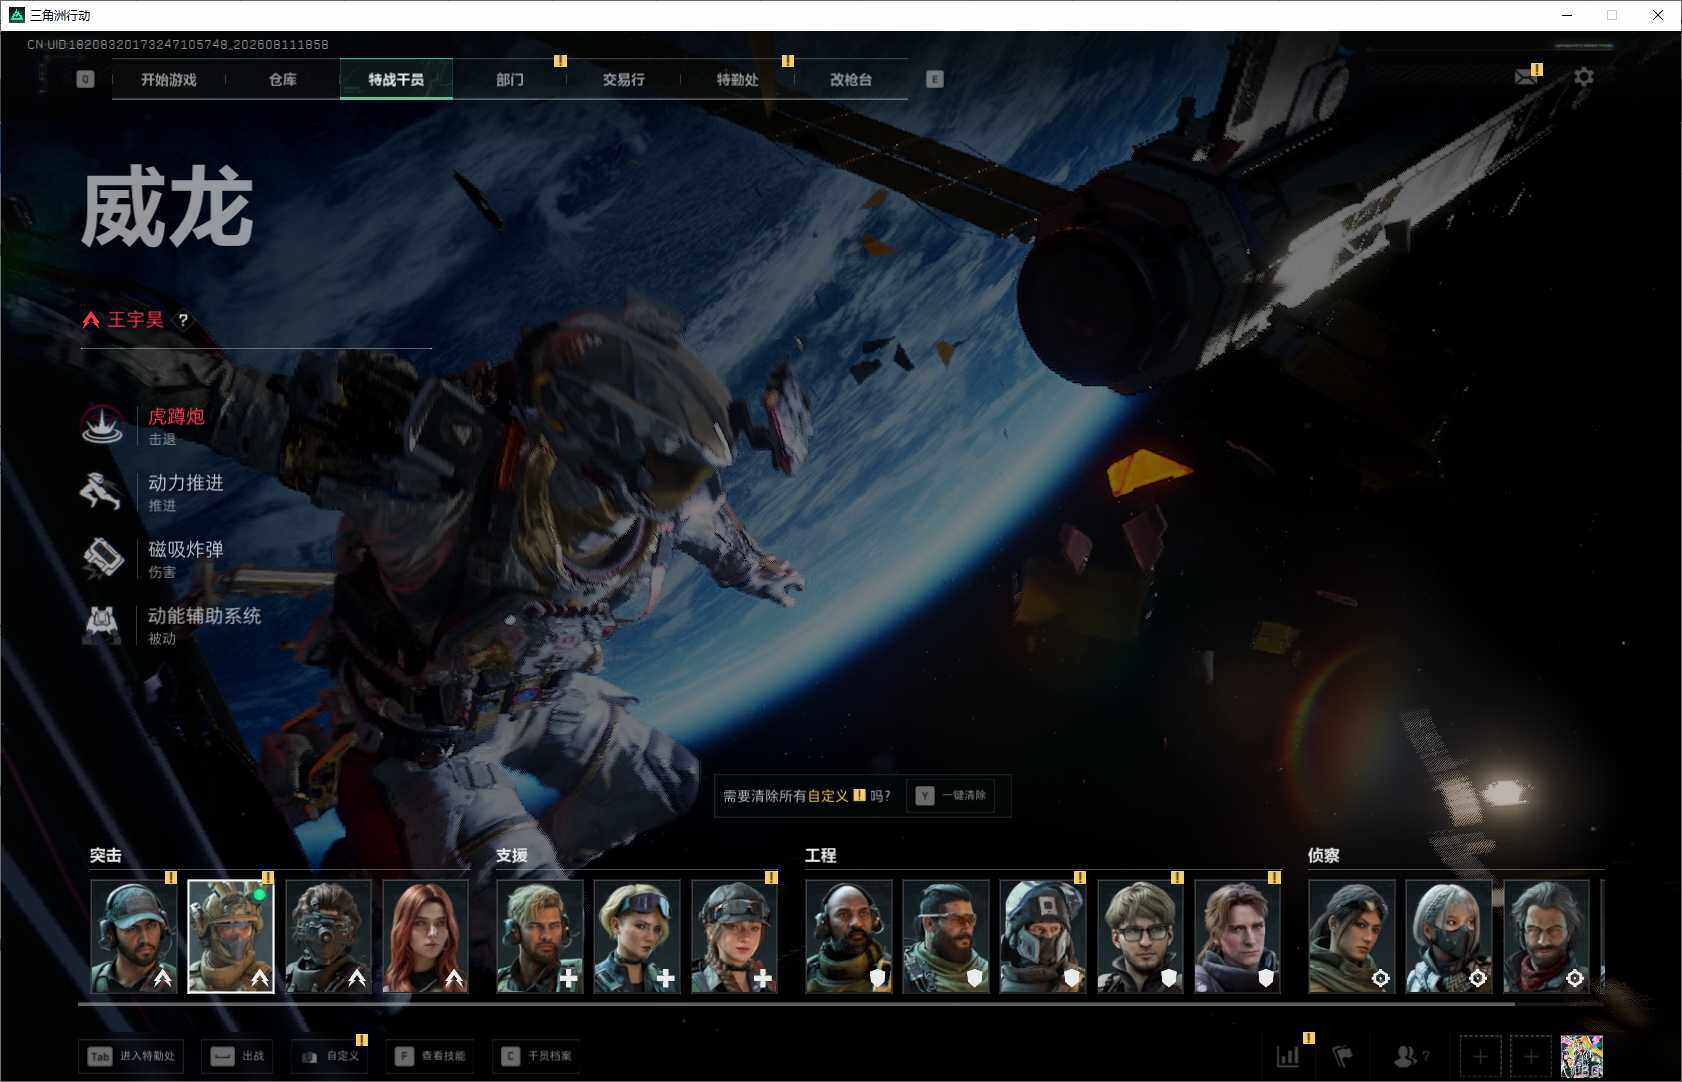
Task: Click the large 威龙 title
Action: pyautogui.click(x=167, y=207)
